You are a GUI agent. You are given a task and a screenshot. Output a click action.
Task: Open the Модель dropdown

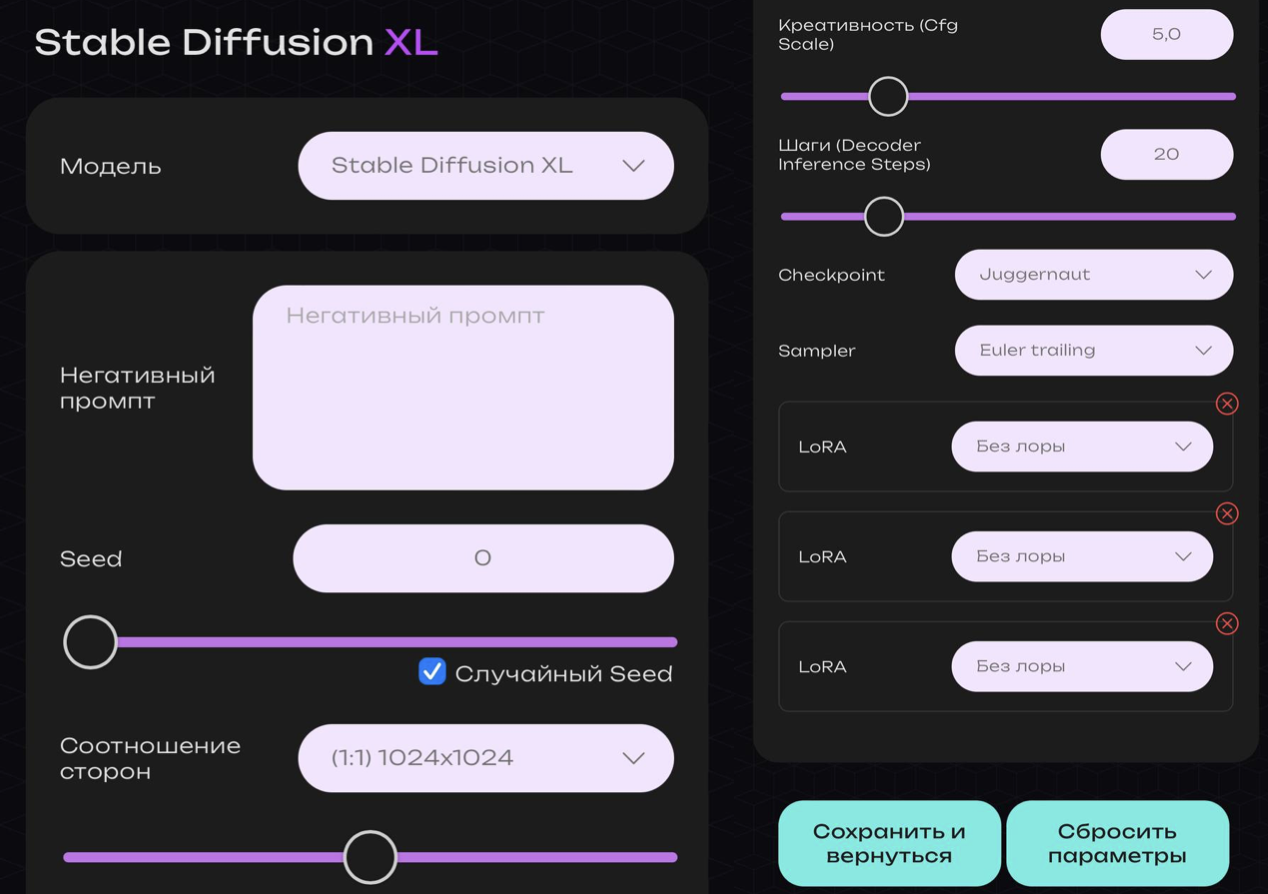tap(485, 166)
